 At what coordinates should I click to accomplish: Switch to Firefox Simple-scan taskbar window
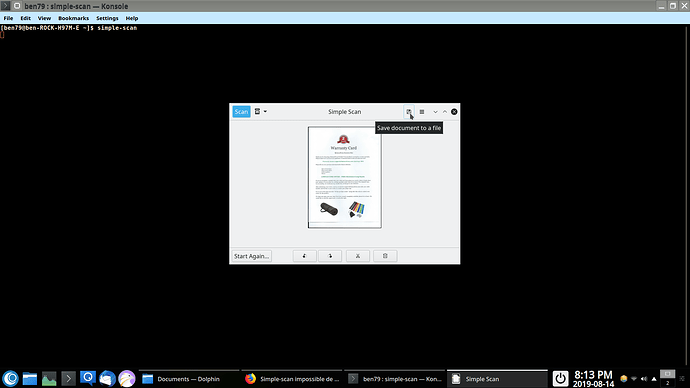click(292, 379)
